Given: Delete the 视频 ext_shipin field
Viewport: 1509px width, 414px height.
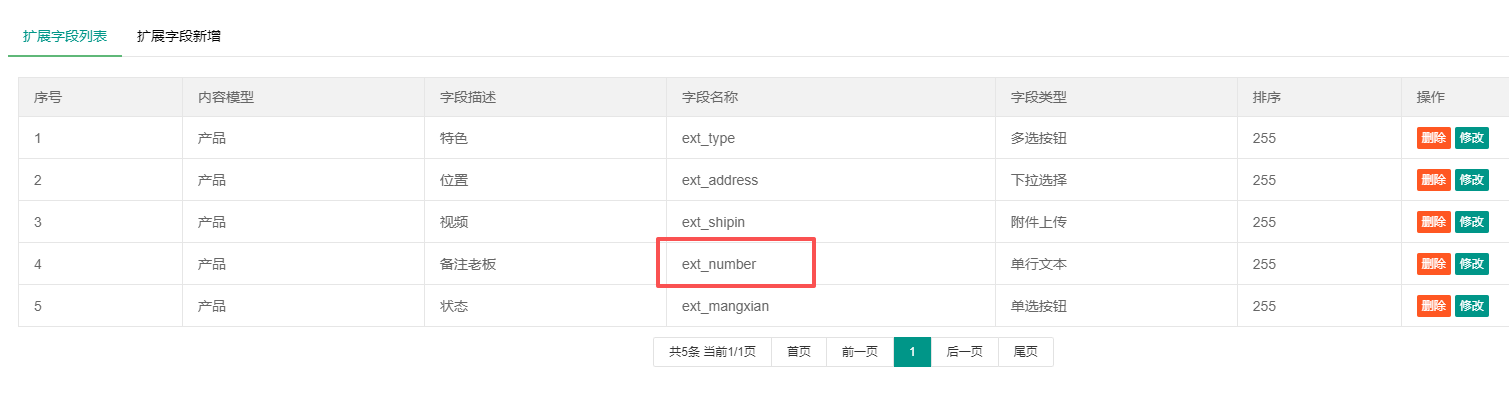Looking at the screenshot, I should pos(1433,222).
